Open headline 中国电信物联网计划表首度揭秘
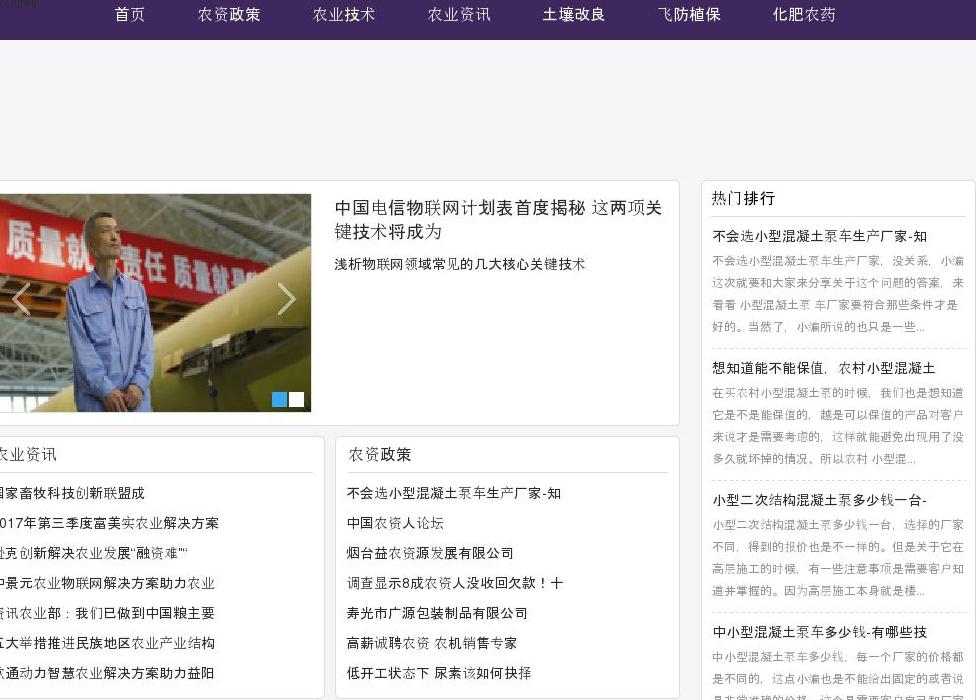The width and height of the screenshot is (976, 700). [x=497, y=220]
